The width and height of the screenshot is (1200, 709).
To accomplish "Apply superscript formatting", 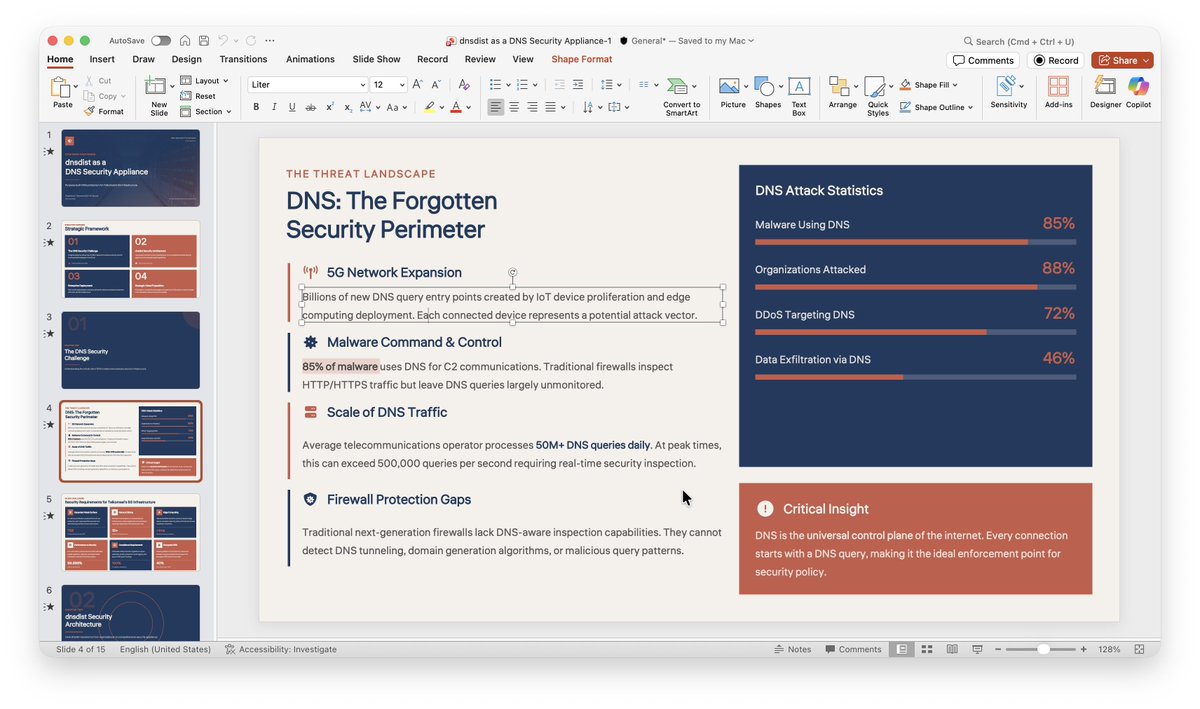I will pos(329,107).
